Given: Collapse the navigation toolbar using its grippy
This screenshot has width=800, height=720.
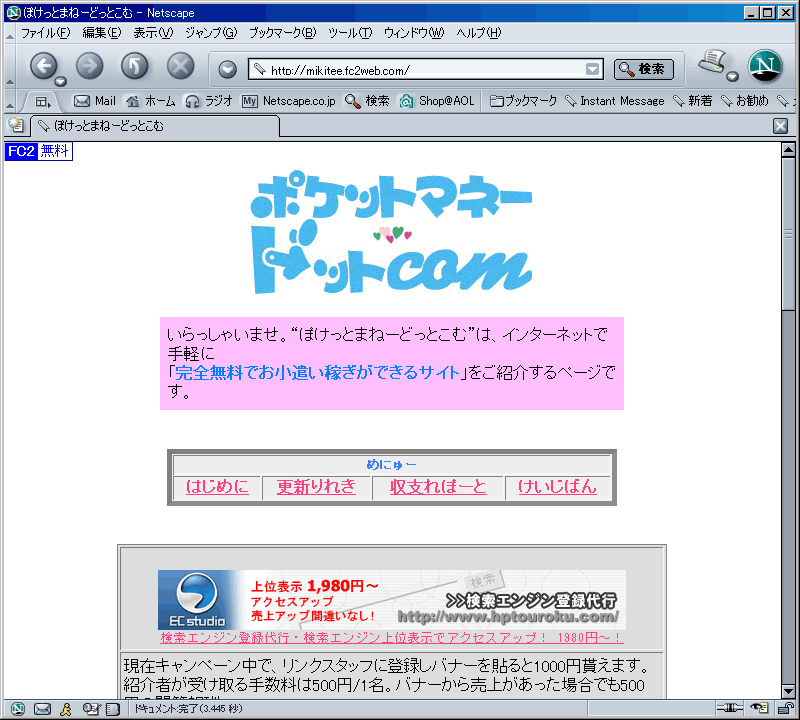Looking at the screenshot, I should 10,67.
